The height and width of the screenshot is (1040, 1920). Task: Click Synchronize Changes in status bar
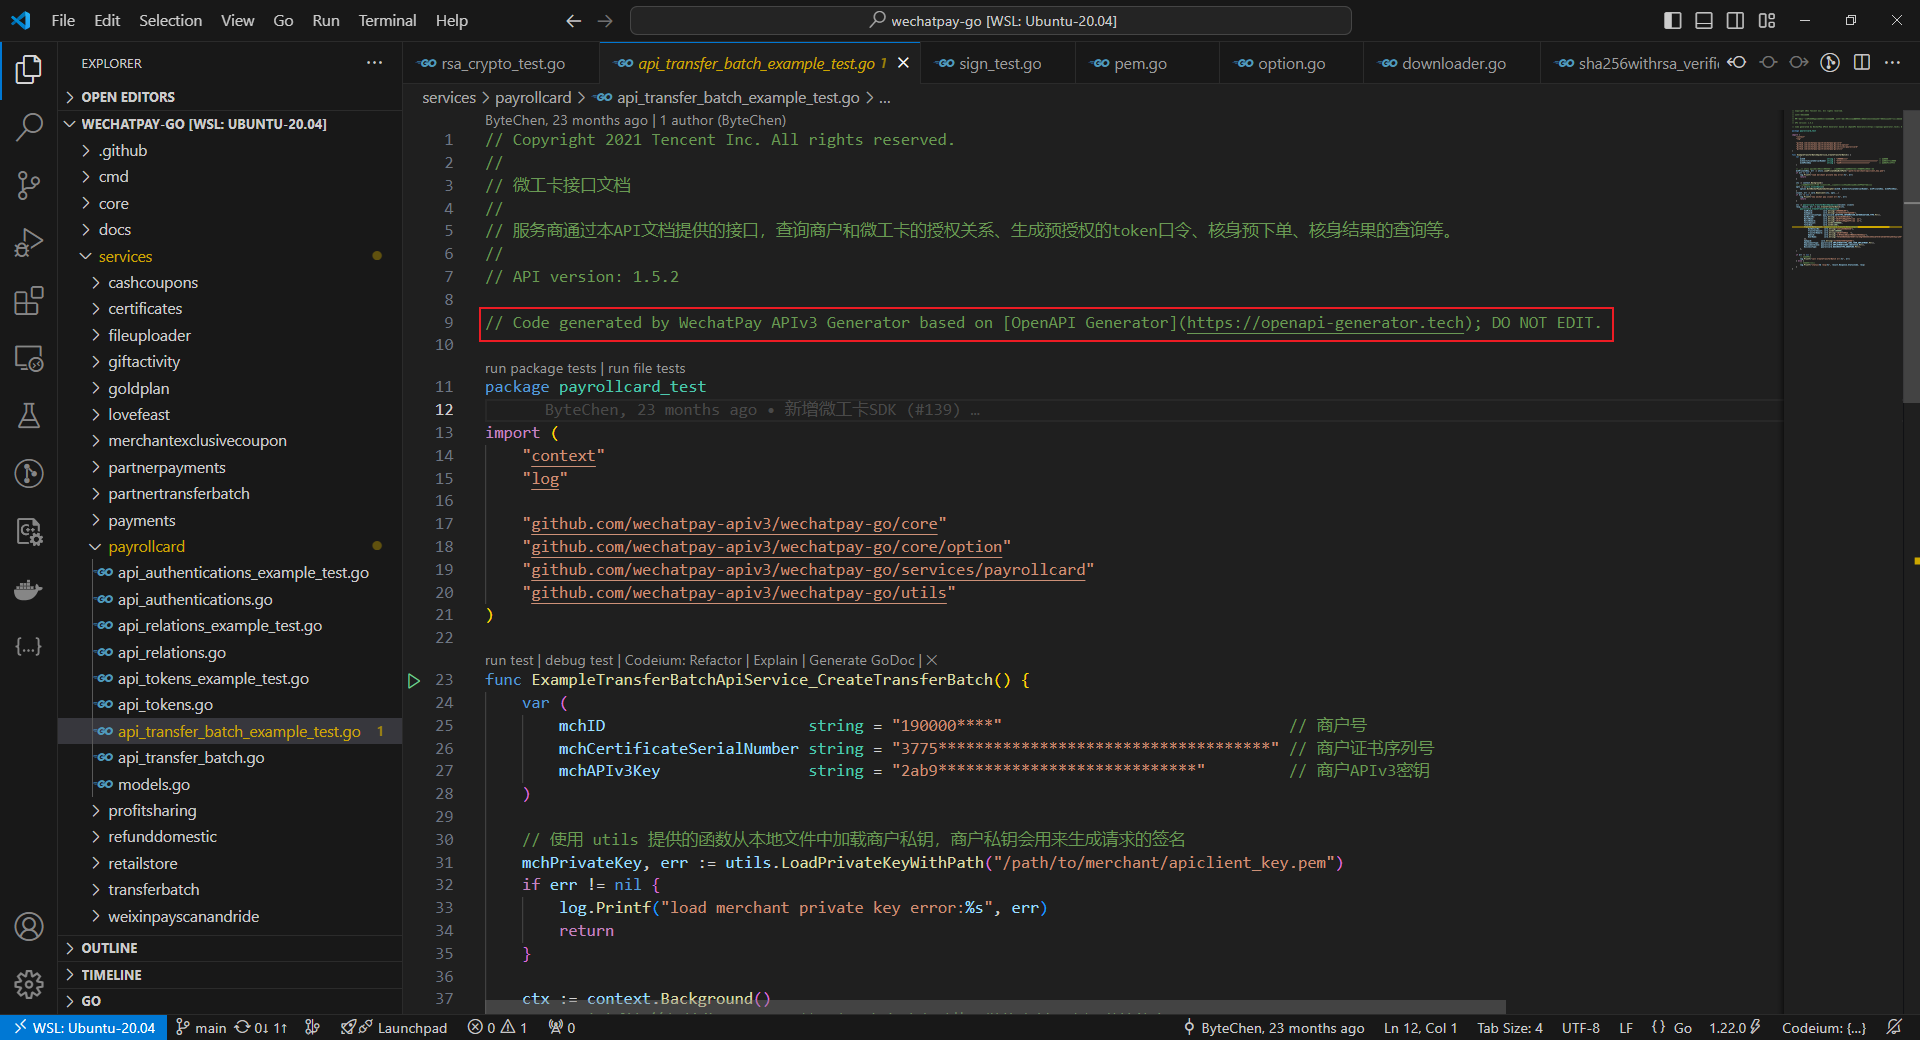[x=261, y=1027]
